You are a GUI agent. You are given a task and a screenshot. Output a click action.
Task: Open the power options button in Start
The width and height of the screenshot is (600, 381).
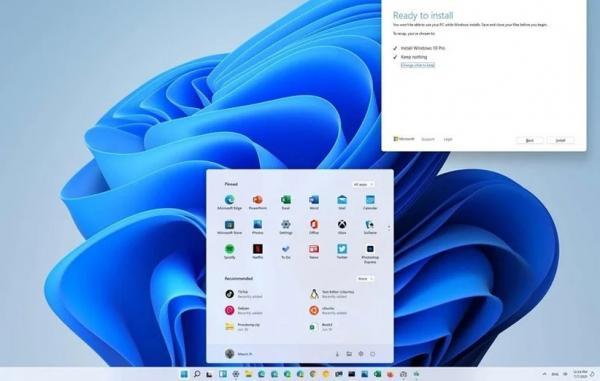pyautogui.click(x=372, y=354)
